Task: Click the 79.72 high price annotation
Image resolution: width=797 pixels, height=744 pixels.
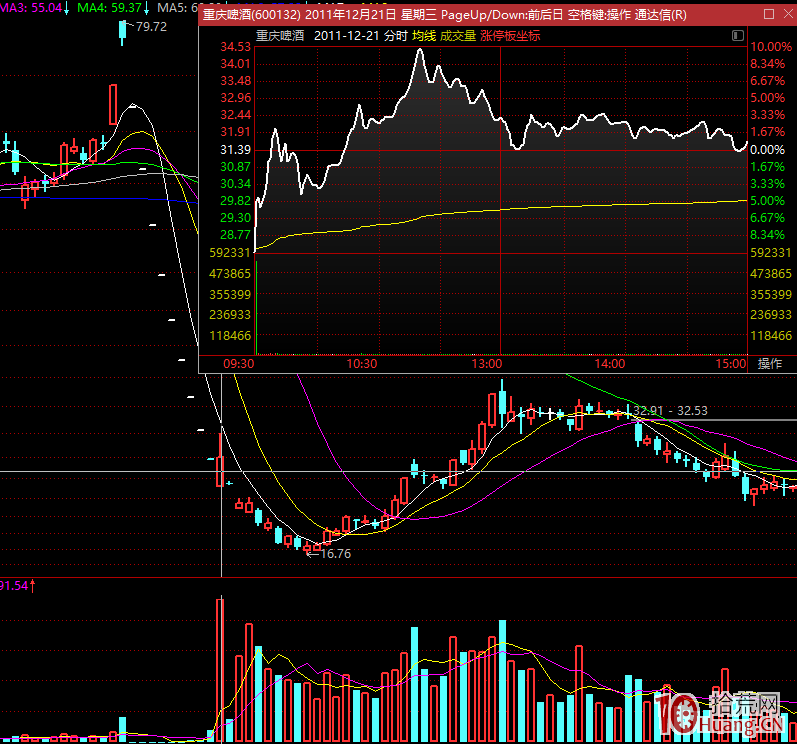Action: coord(151,26)
